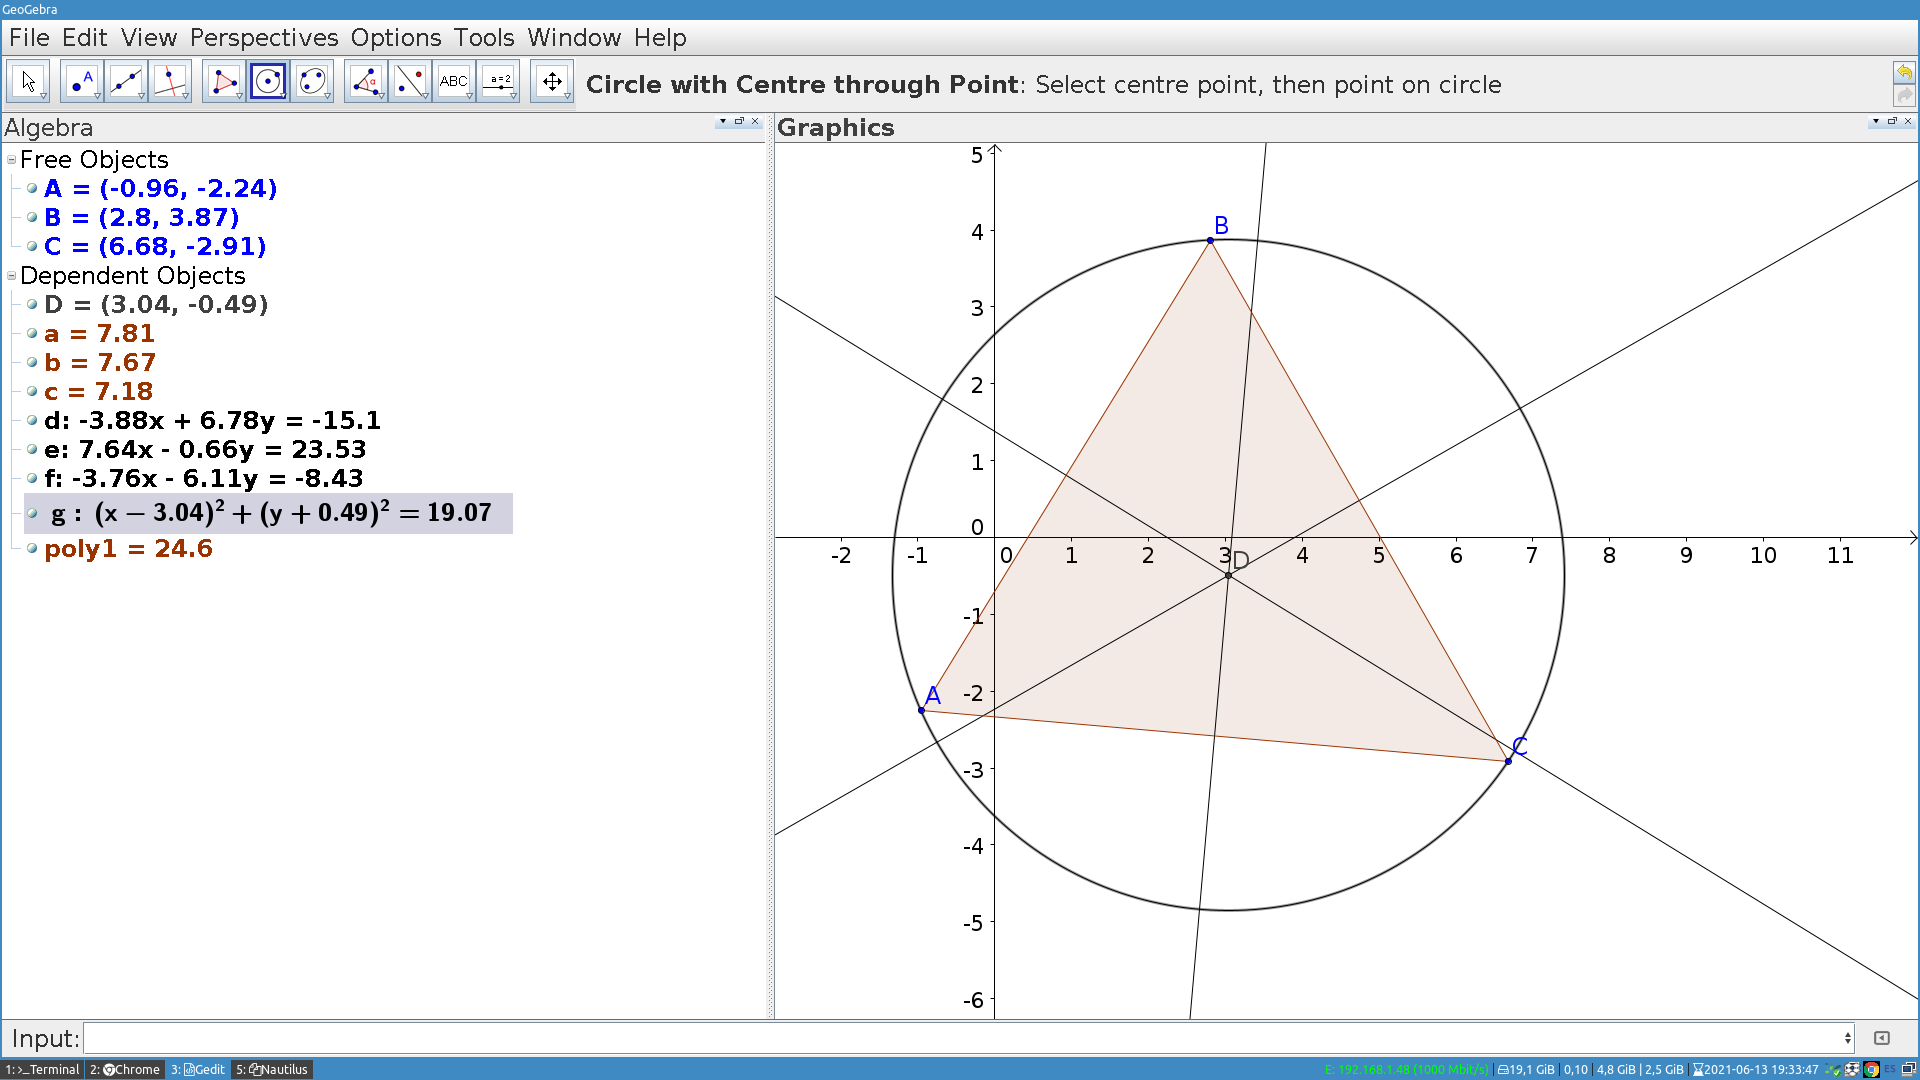The image size is (1920, 1080).
Task: Choose the Angle measurement tool
Action: (365, 80)
